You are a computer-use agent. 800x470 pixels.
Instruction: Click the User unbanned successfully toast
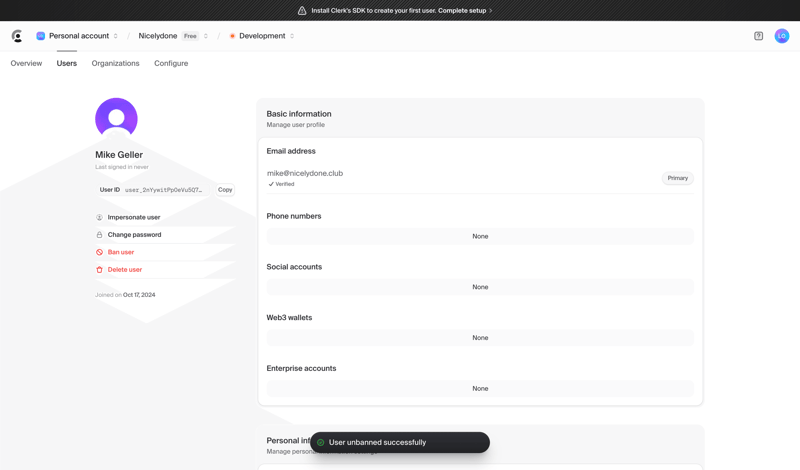(400, 442)
